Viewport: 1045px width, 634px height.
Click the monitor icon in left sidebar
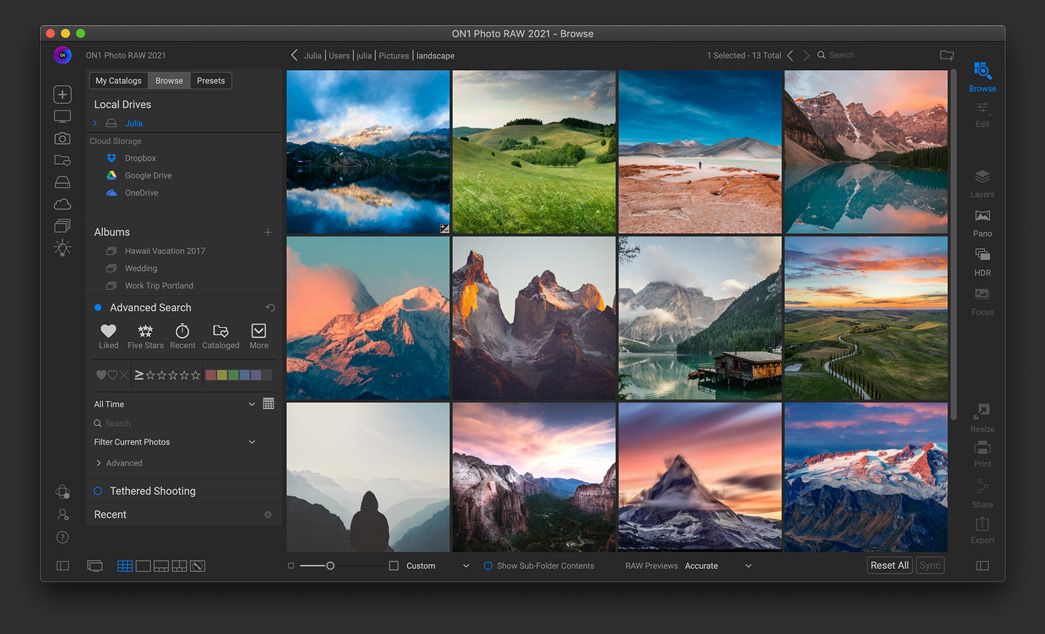tap(62, 117)
